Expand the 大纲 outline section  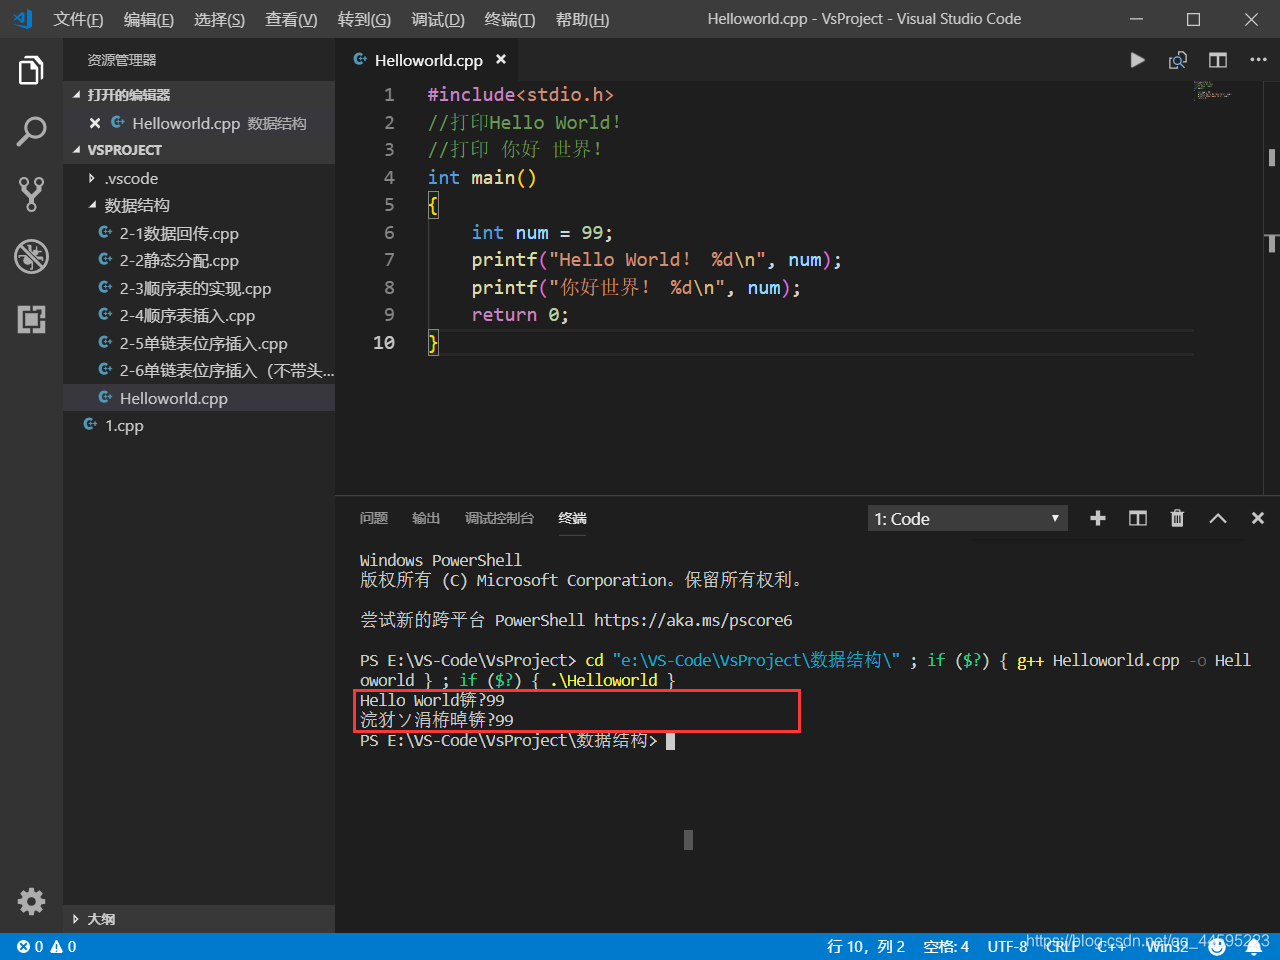[199, 919]
